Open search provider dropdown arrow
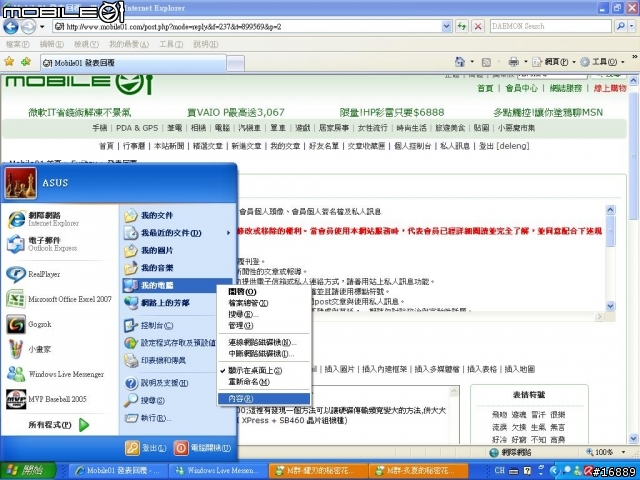This screenshot has width=640, height=480. tap(631, 27)
